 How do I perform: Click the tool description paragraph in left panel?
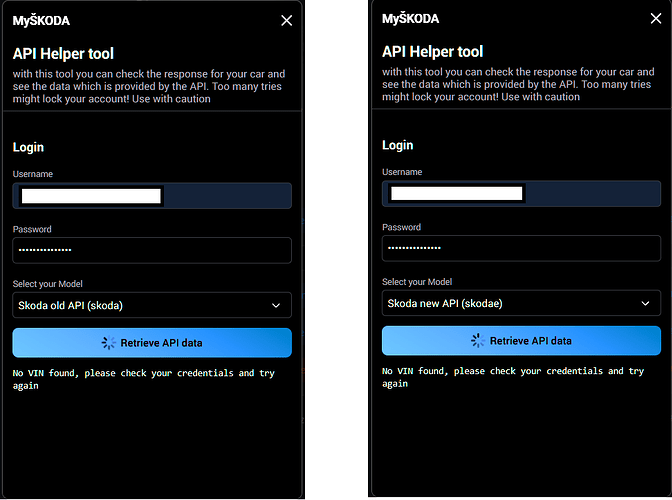(x=149, y=86)
